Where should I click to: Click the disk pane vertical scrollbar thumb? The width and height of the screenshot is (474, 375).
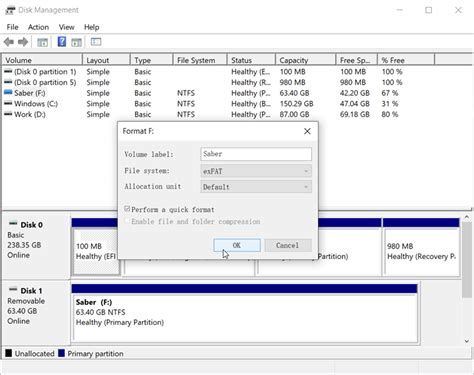467,259
